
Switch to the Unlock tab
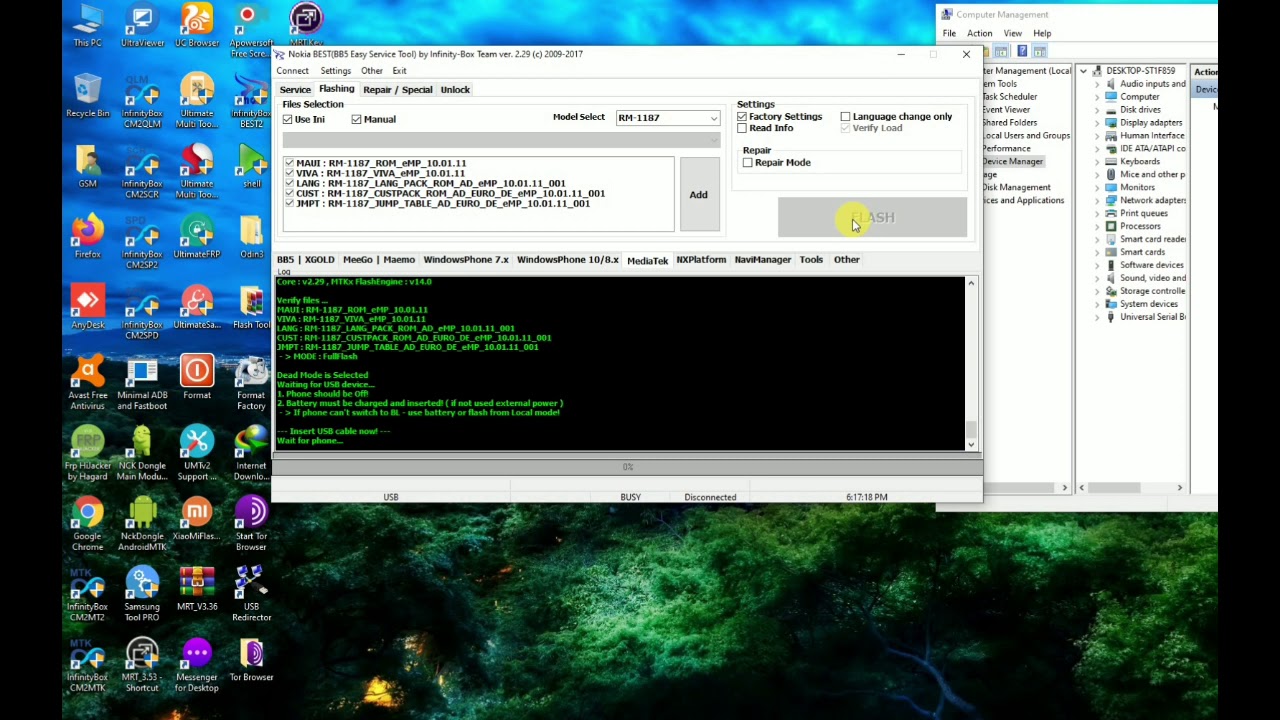(455, 90)
